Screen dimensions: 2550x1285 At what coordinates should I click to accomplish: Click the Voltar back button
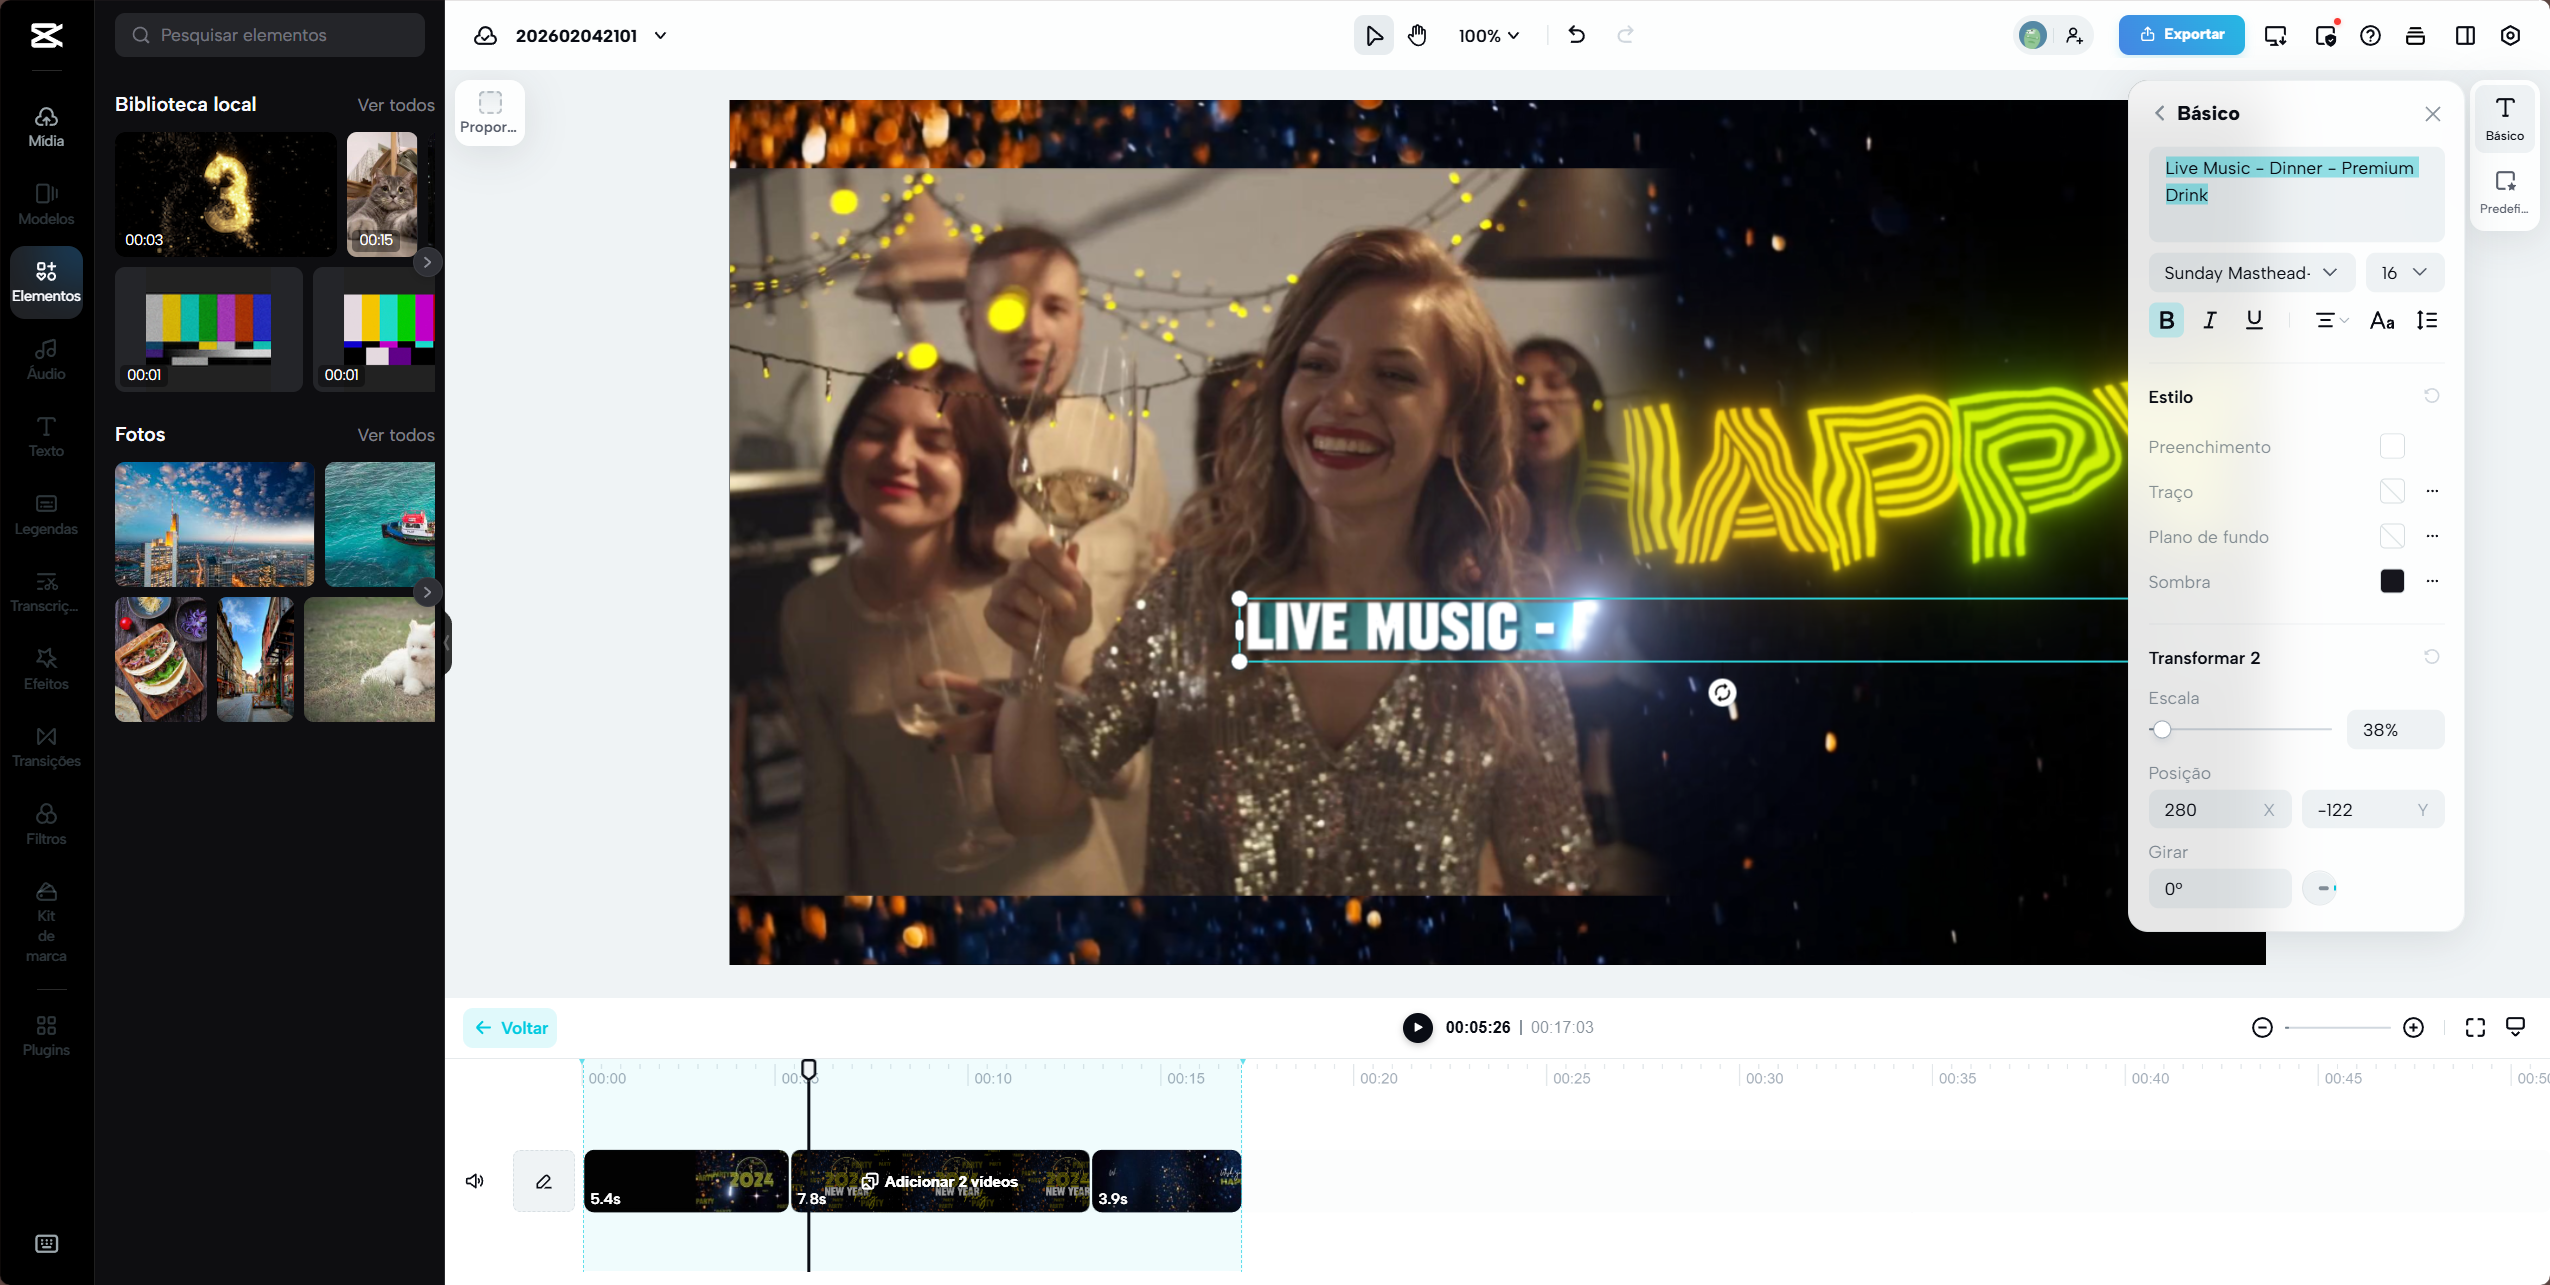click(x=511, y=1028)
